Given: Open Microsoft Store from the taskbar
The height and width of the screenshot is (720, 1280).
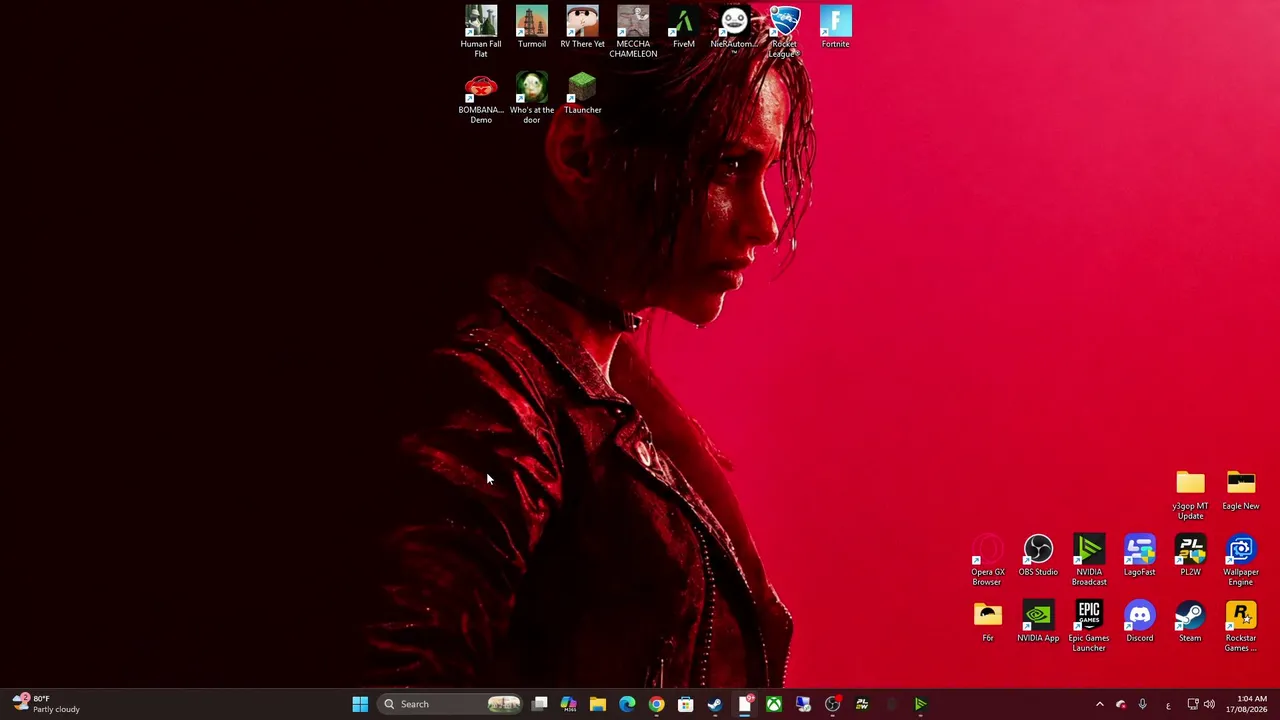Looking at the screenshot, I should pos(686,704).
